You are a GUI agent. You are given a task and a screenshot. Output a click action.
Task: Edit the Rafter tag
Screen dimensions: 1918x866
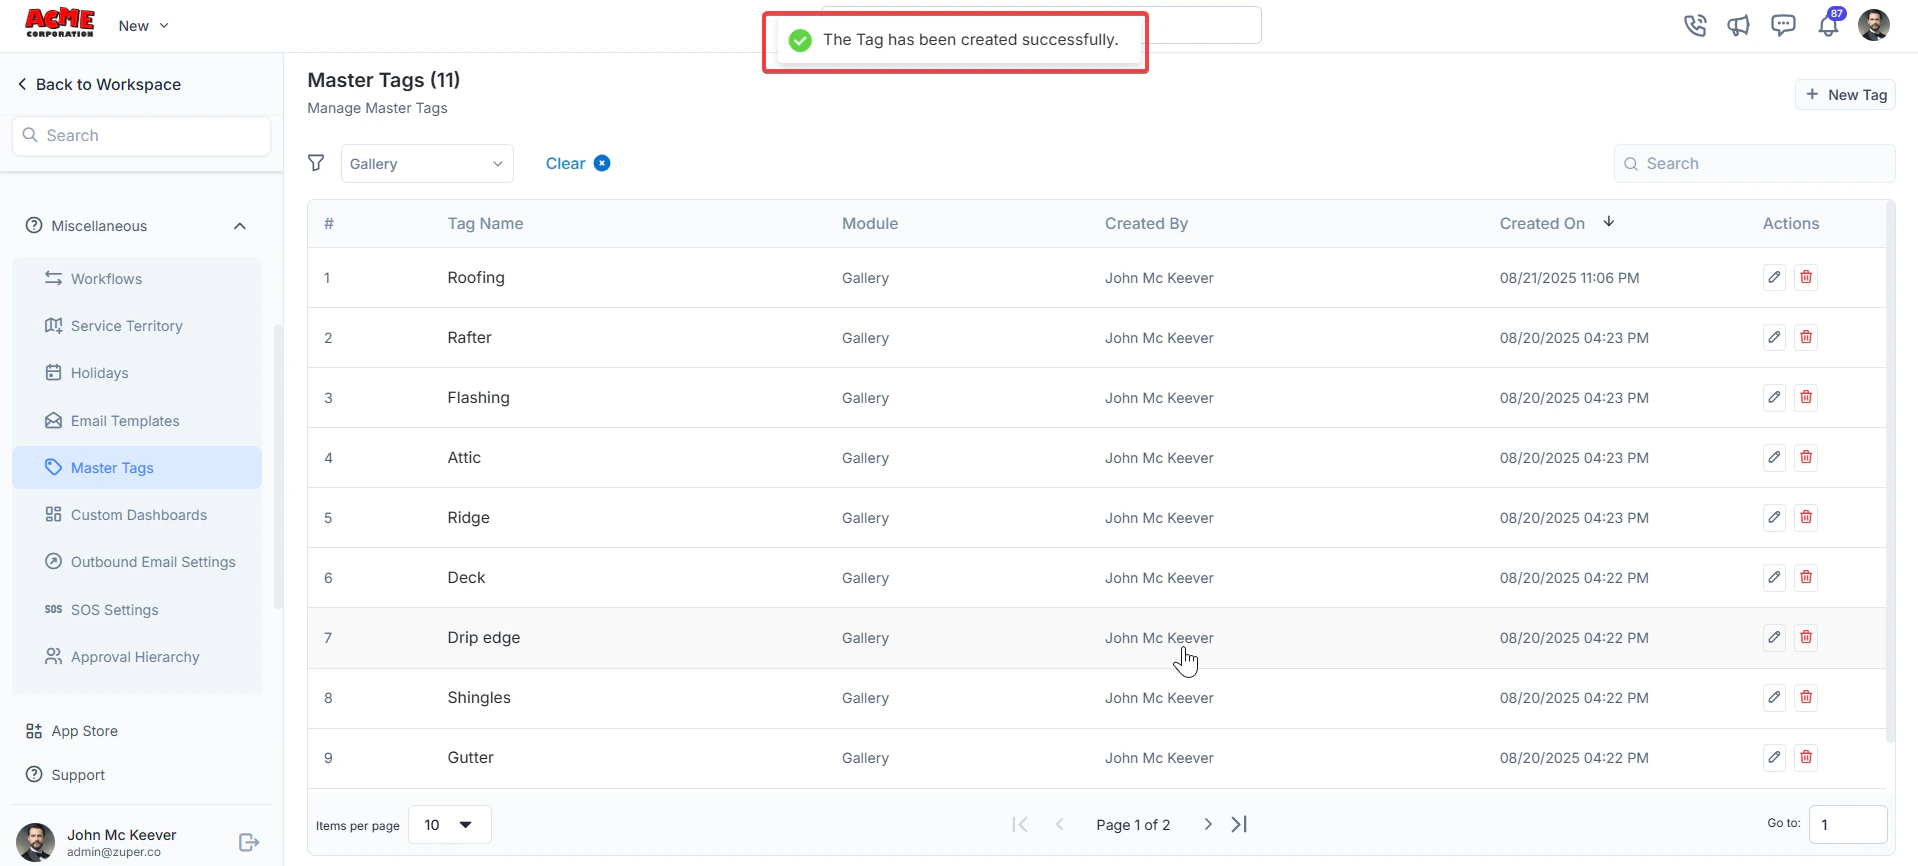[1774, 337]
